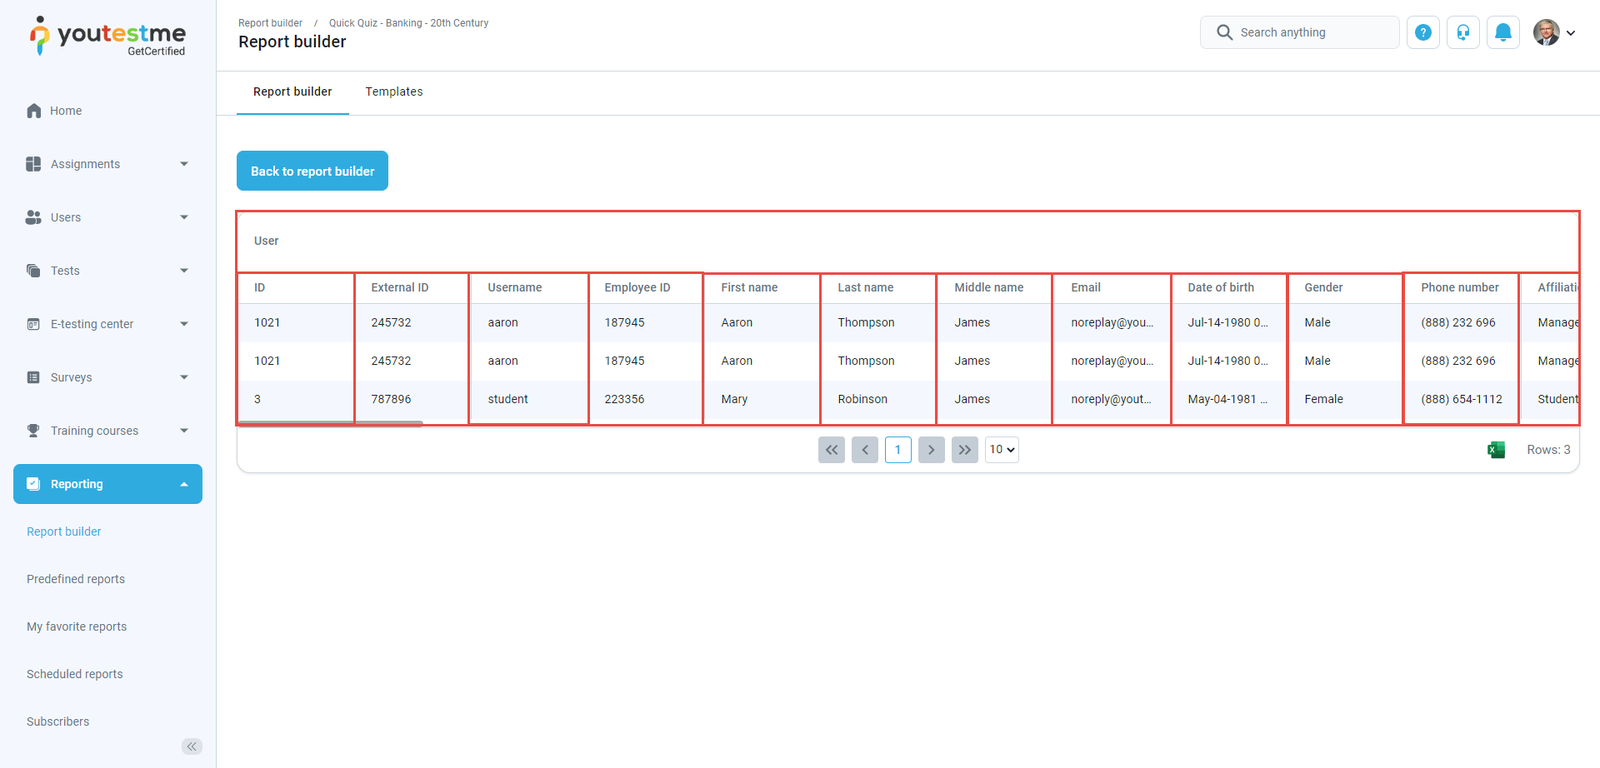Open the user profile avatar menu
Screen dimensions: 1600x768
[1553, 33]
